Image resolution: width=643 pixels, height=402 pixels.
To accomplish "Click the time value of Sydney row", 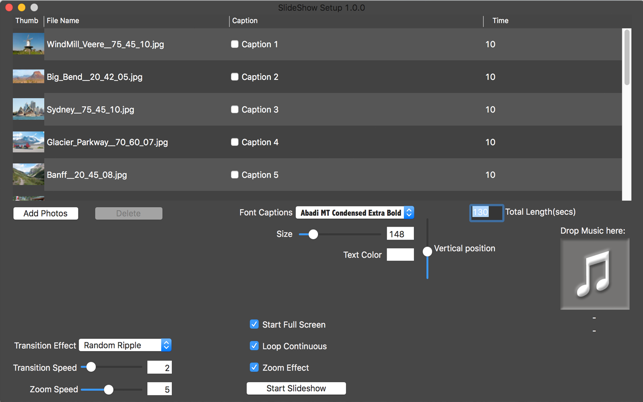I will (490, 109).
